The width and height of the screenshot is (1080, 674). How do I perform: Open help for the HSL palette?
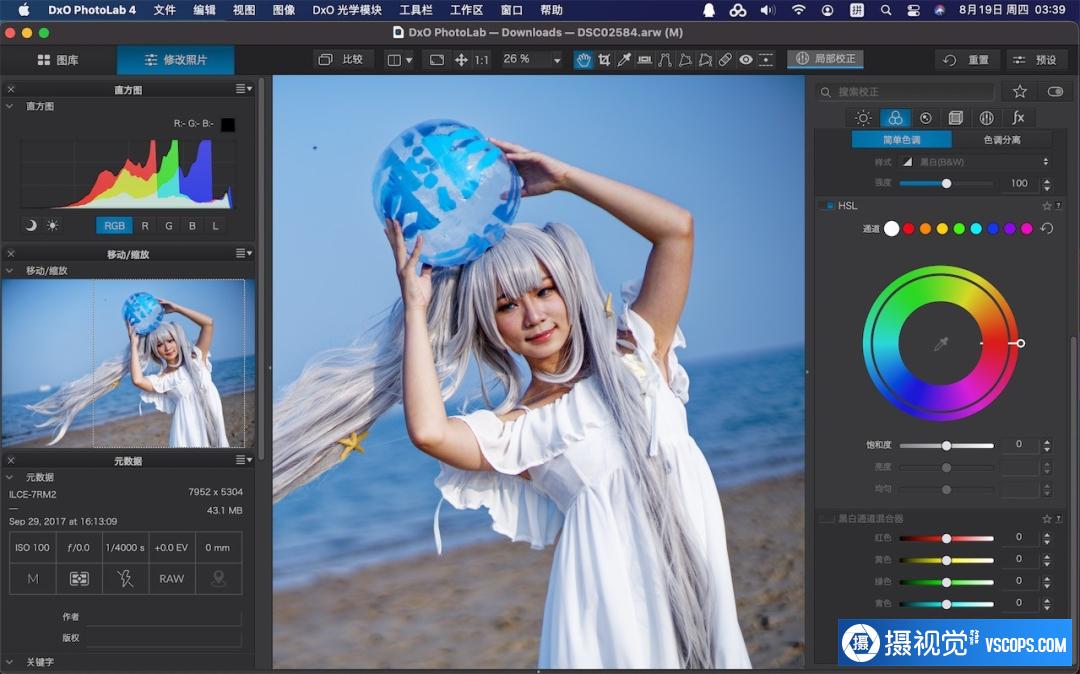click(1059, 206)
